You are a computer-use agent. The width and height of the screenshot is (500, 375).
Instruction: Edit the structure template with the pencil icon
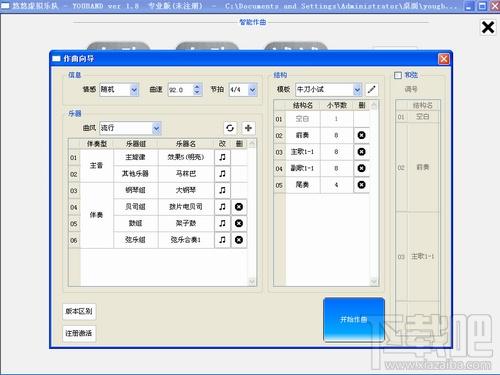click(x=371, y=89)
